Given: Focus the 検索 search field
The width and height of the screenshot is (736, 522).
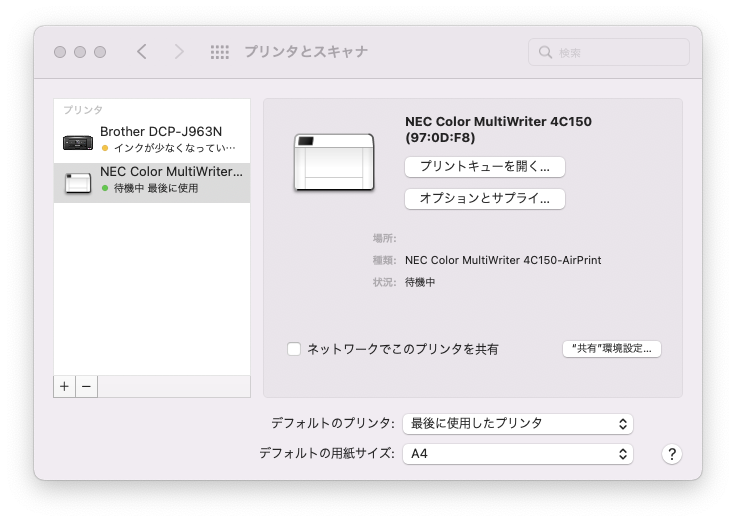Looking at the screenshot, I should (609, 52).
